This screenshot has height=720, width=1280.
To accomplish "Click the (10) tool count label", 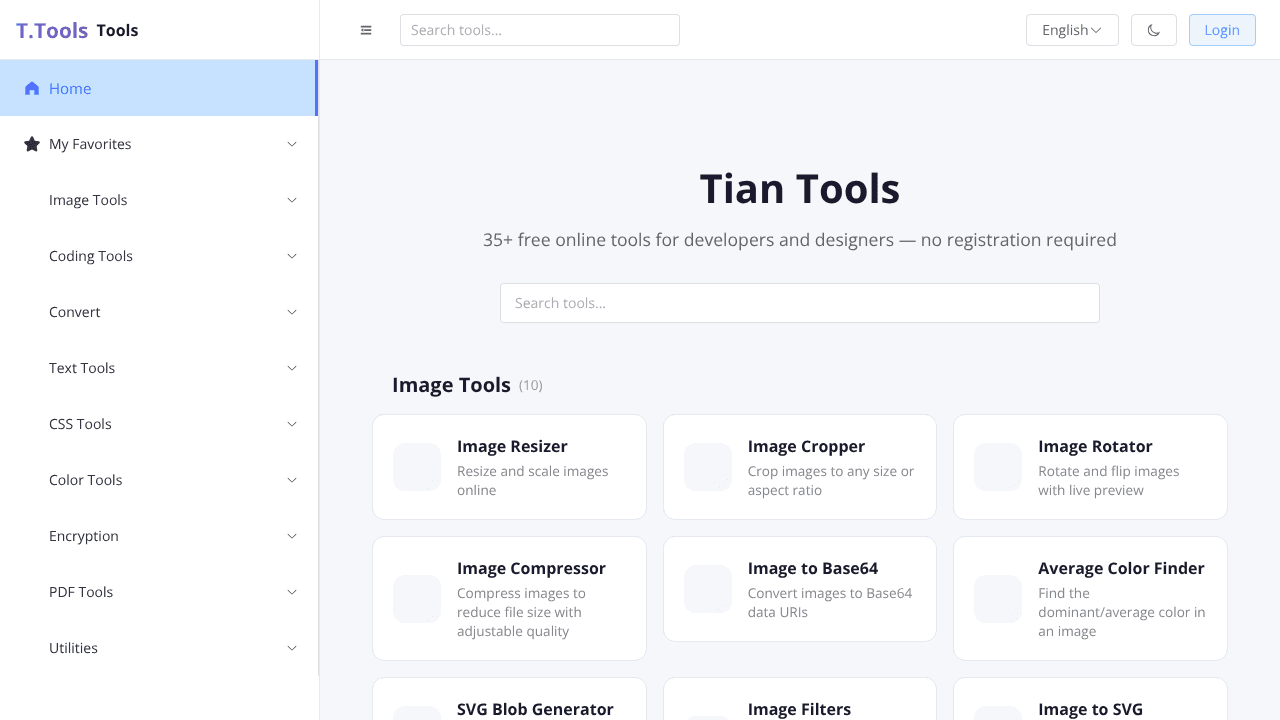I will (x=530, y=386).
